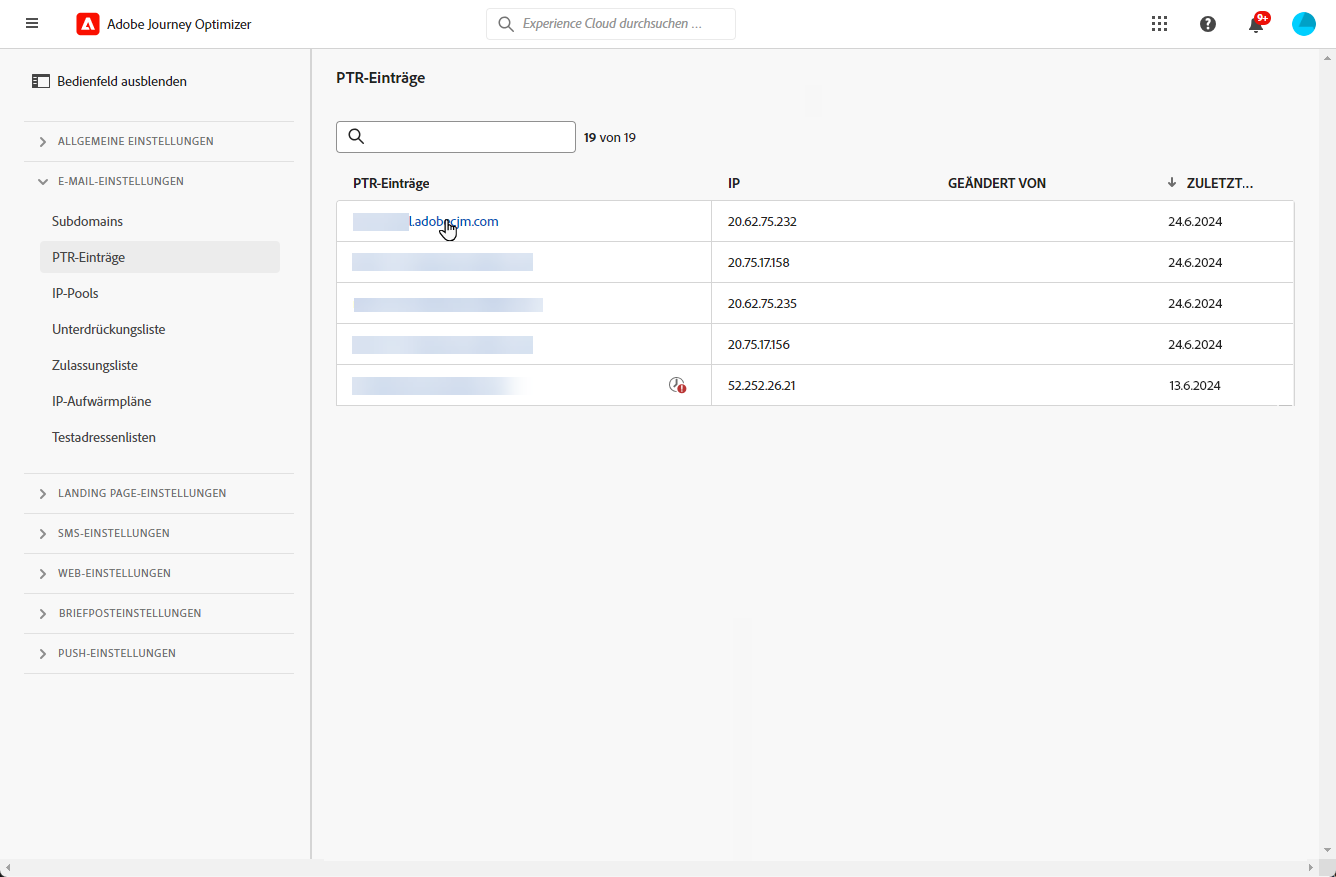Open the app switcher grid
The width and height of the screenshot is (1336, 877).
click(1159, 24)
